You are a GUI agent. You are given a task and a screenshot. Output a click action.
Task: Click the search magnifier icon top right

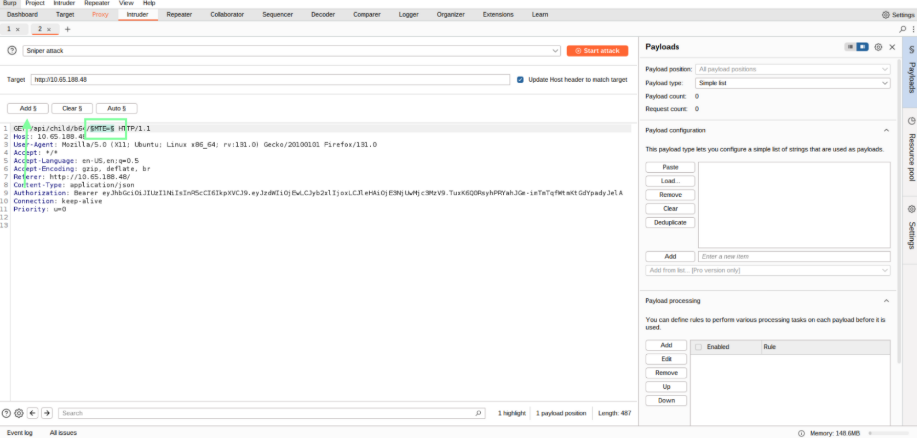(x=903, y=29)
